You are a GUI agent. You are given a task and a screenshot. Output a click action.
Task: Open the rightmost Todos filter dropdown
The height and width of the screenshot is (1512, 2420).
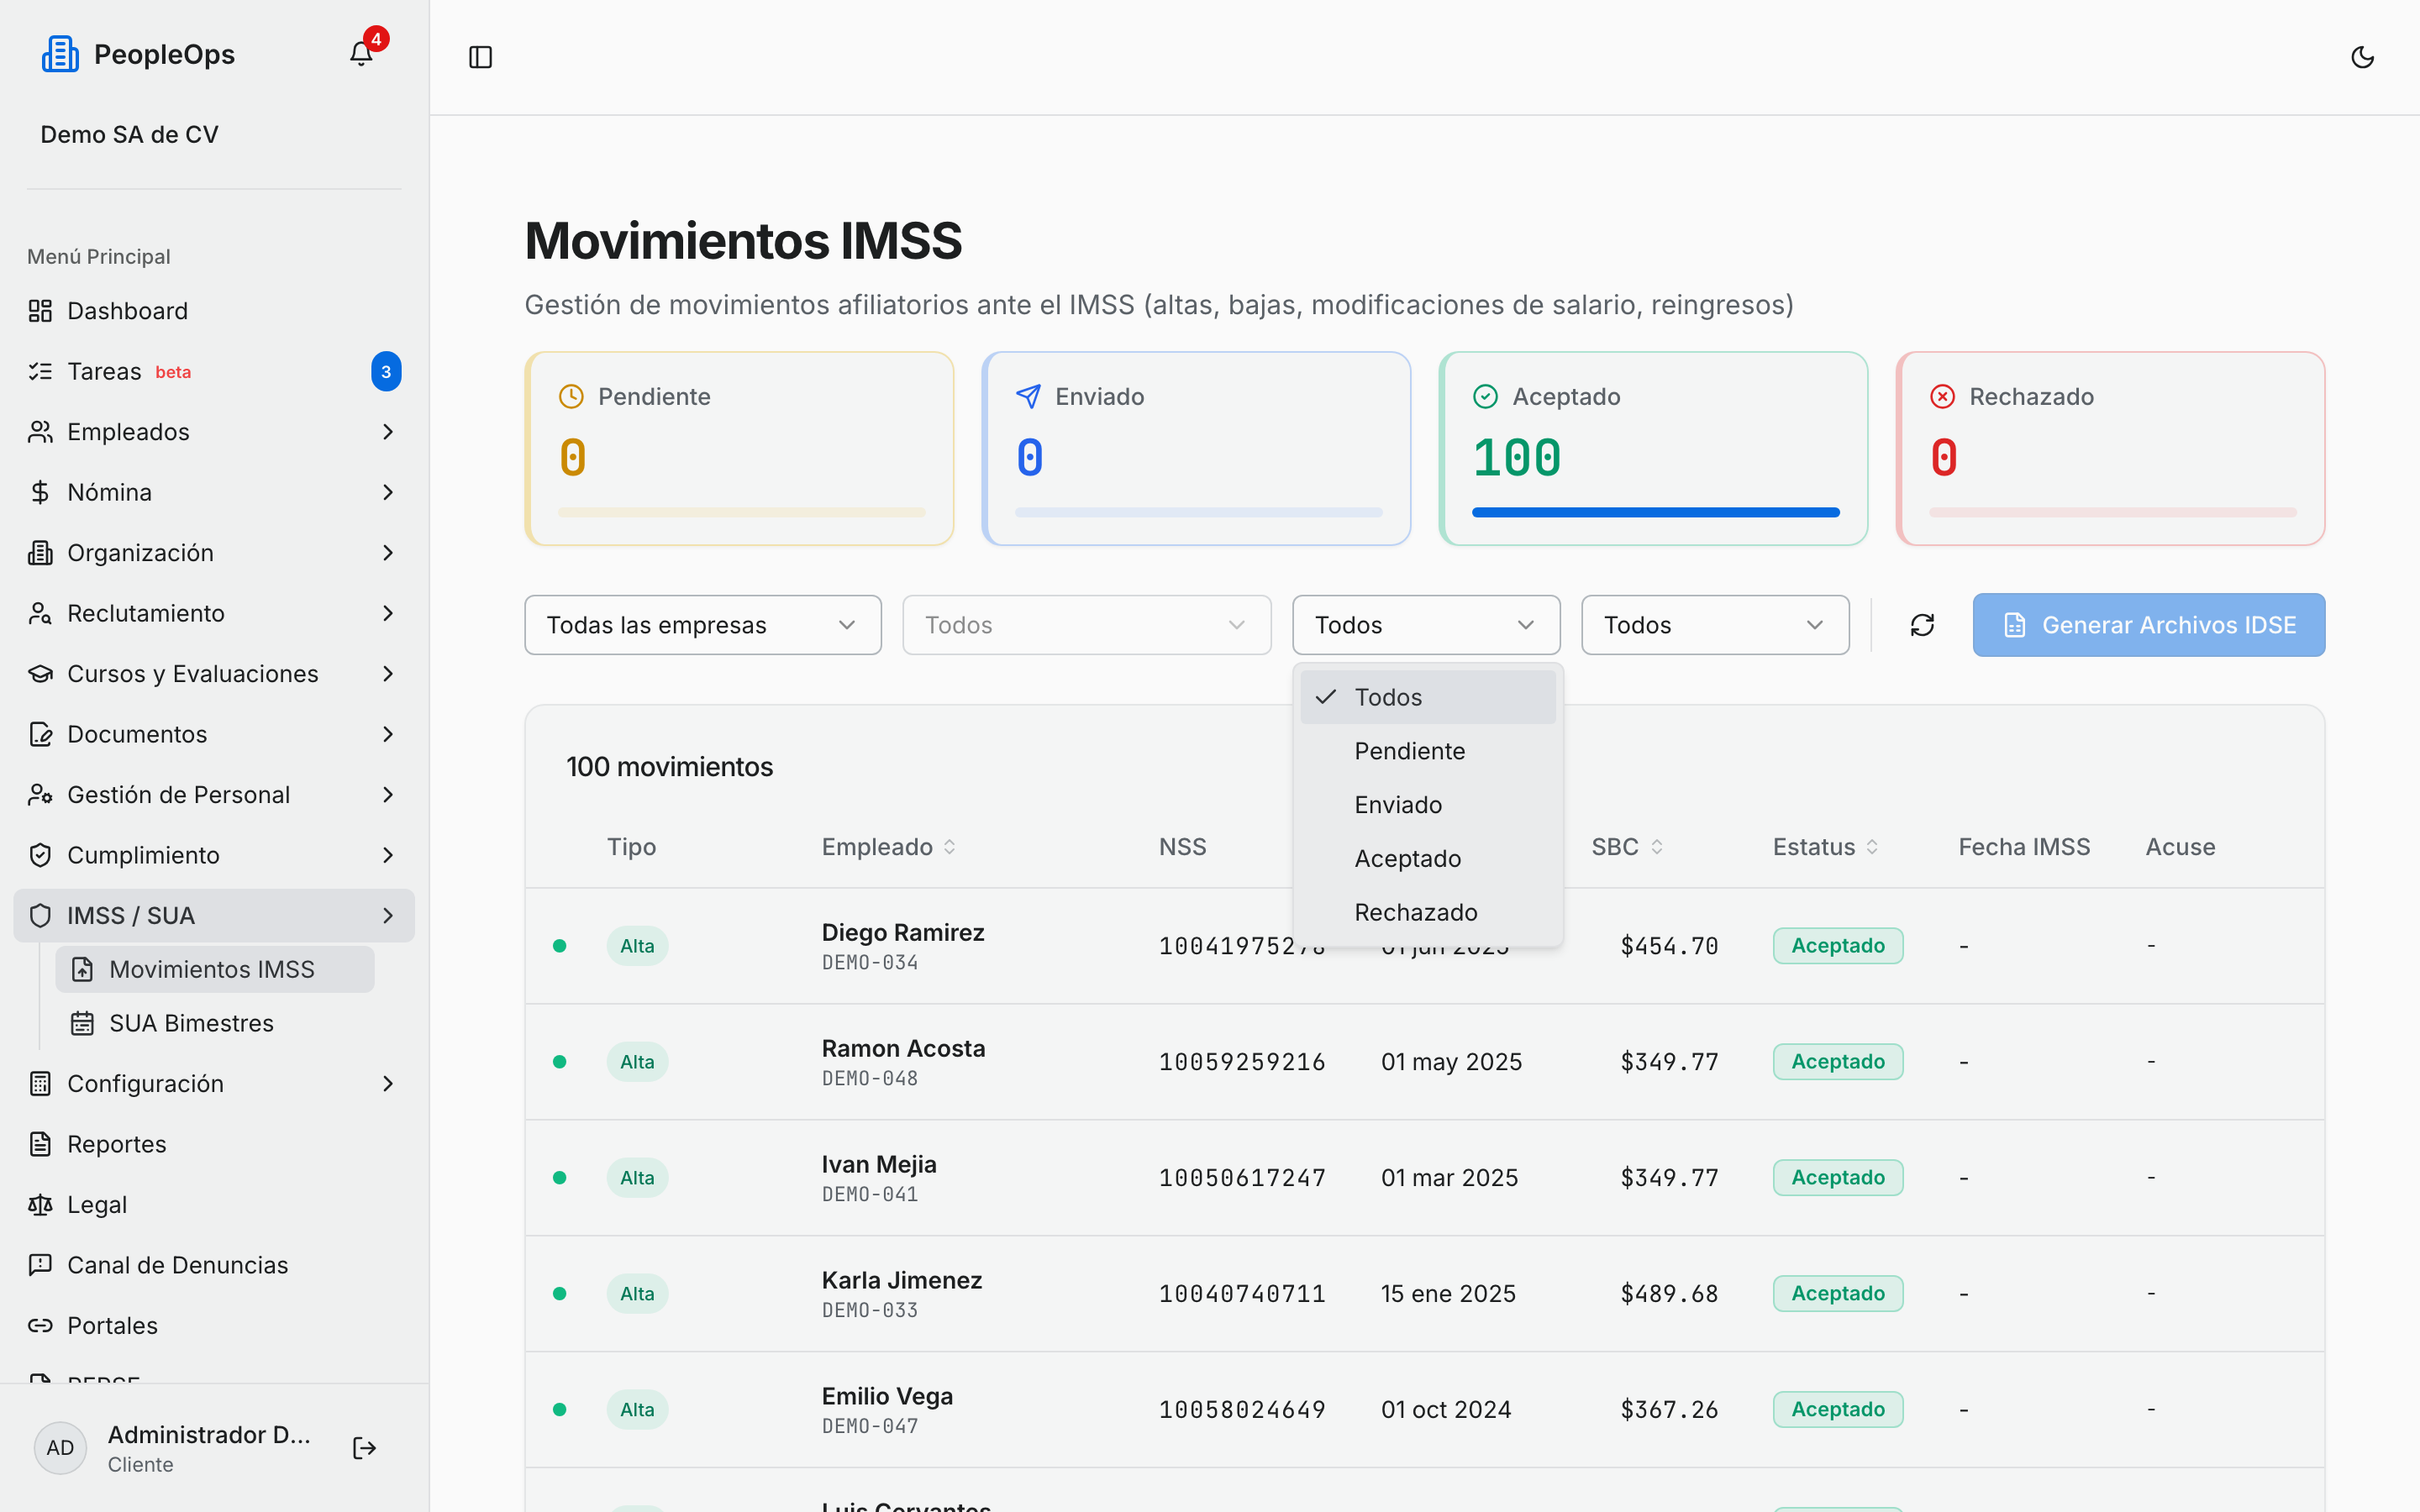[x=1714, y=625]
